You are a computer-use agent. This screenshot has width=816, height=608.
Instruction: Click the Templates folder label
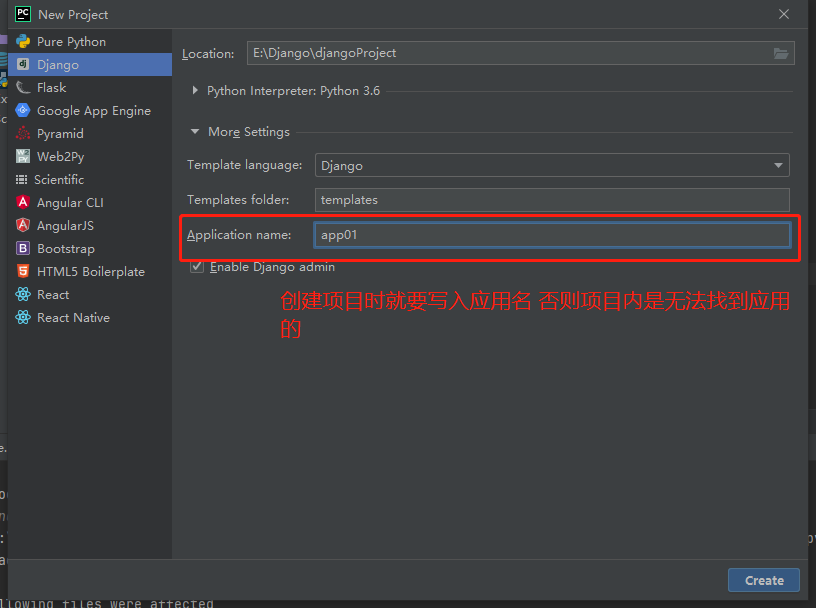pos(238,200)
